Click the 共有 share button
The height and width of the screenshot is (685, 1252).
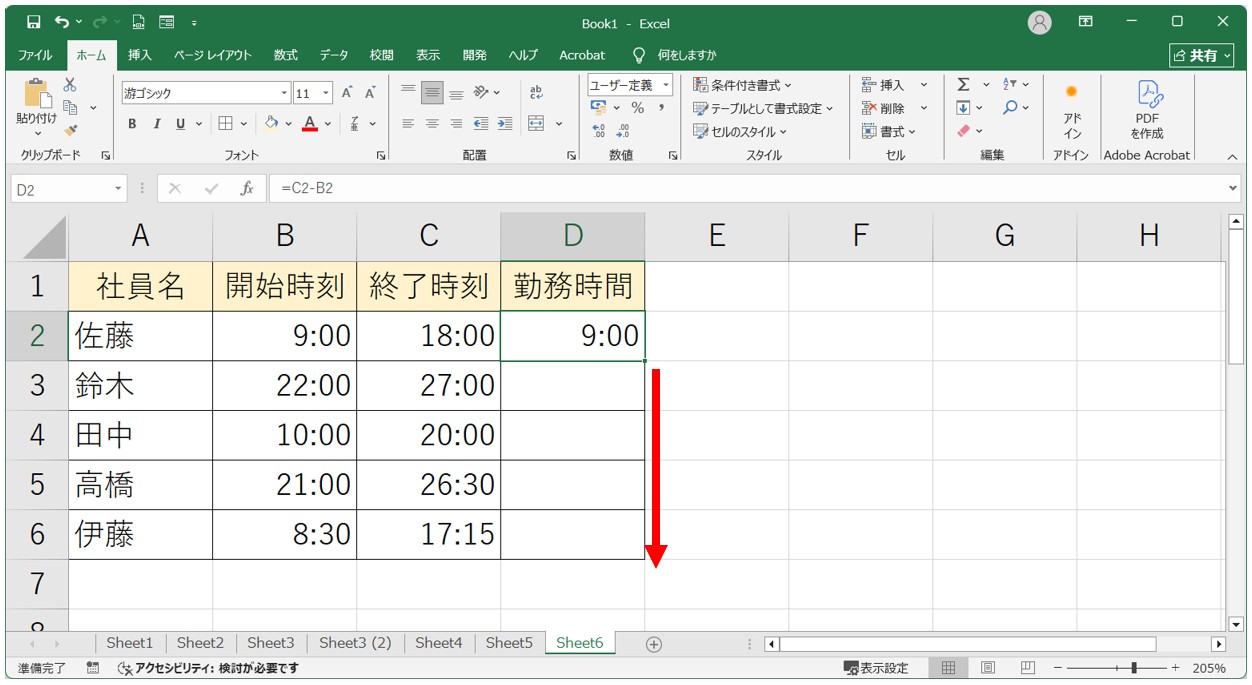pyautogui.click(x=1201, y=55)
